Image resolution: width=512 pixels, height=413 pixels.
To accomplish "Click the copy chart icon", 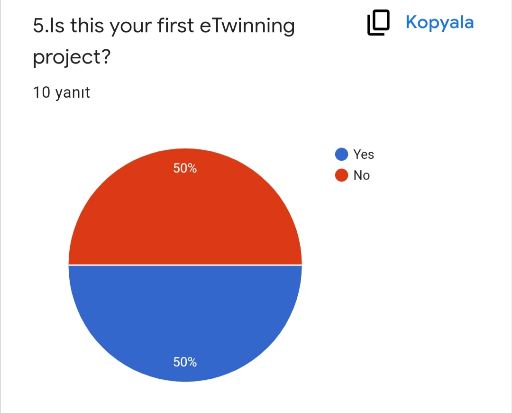I will (x=378, y=22).
